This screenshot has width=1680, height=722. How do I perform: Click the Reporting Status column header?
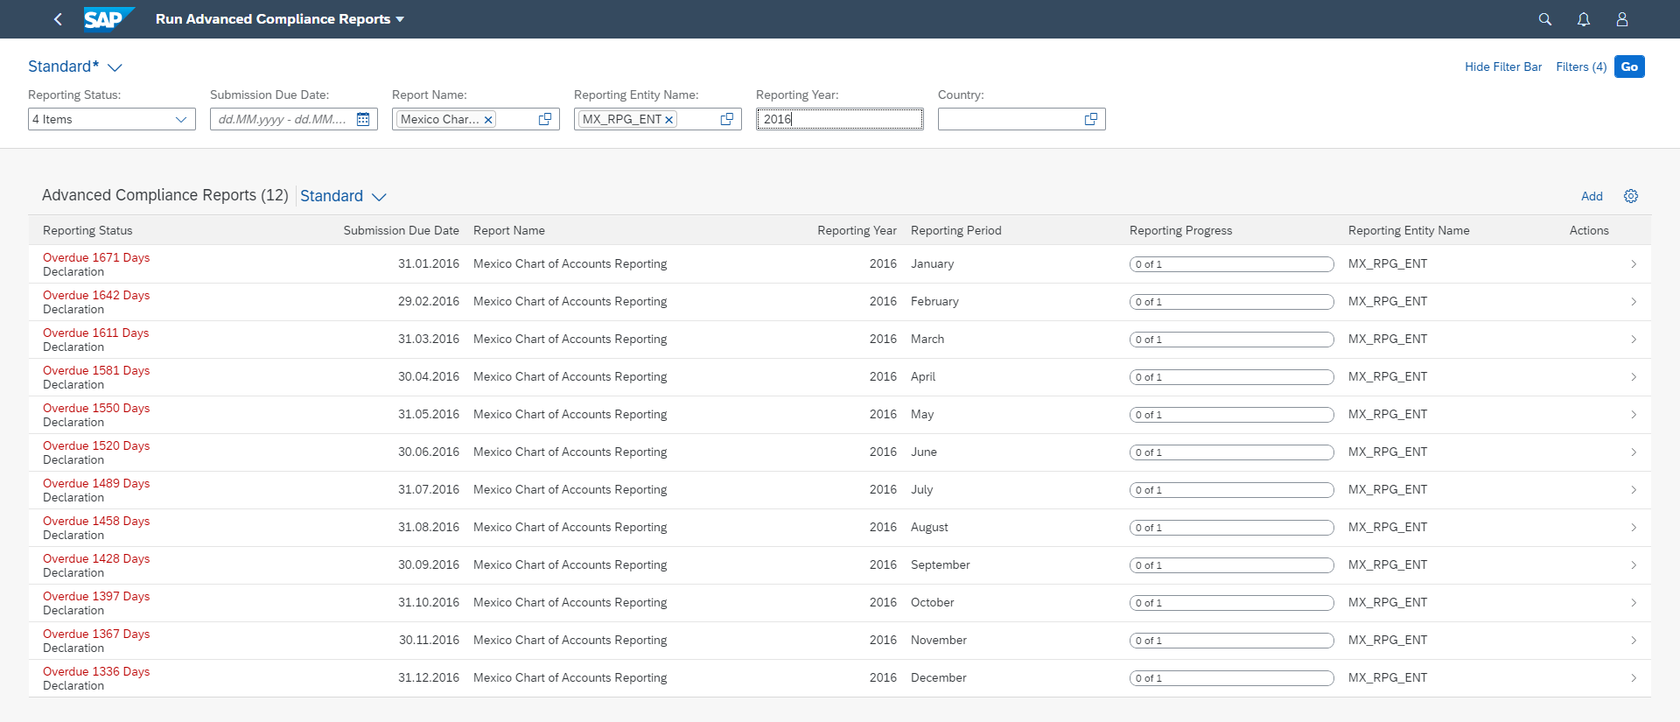[x=88, y=230]
